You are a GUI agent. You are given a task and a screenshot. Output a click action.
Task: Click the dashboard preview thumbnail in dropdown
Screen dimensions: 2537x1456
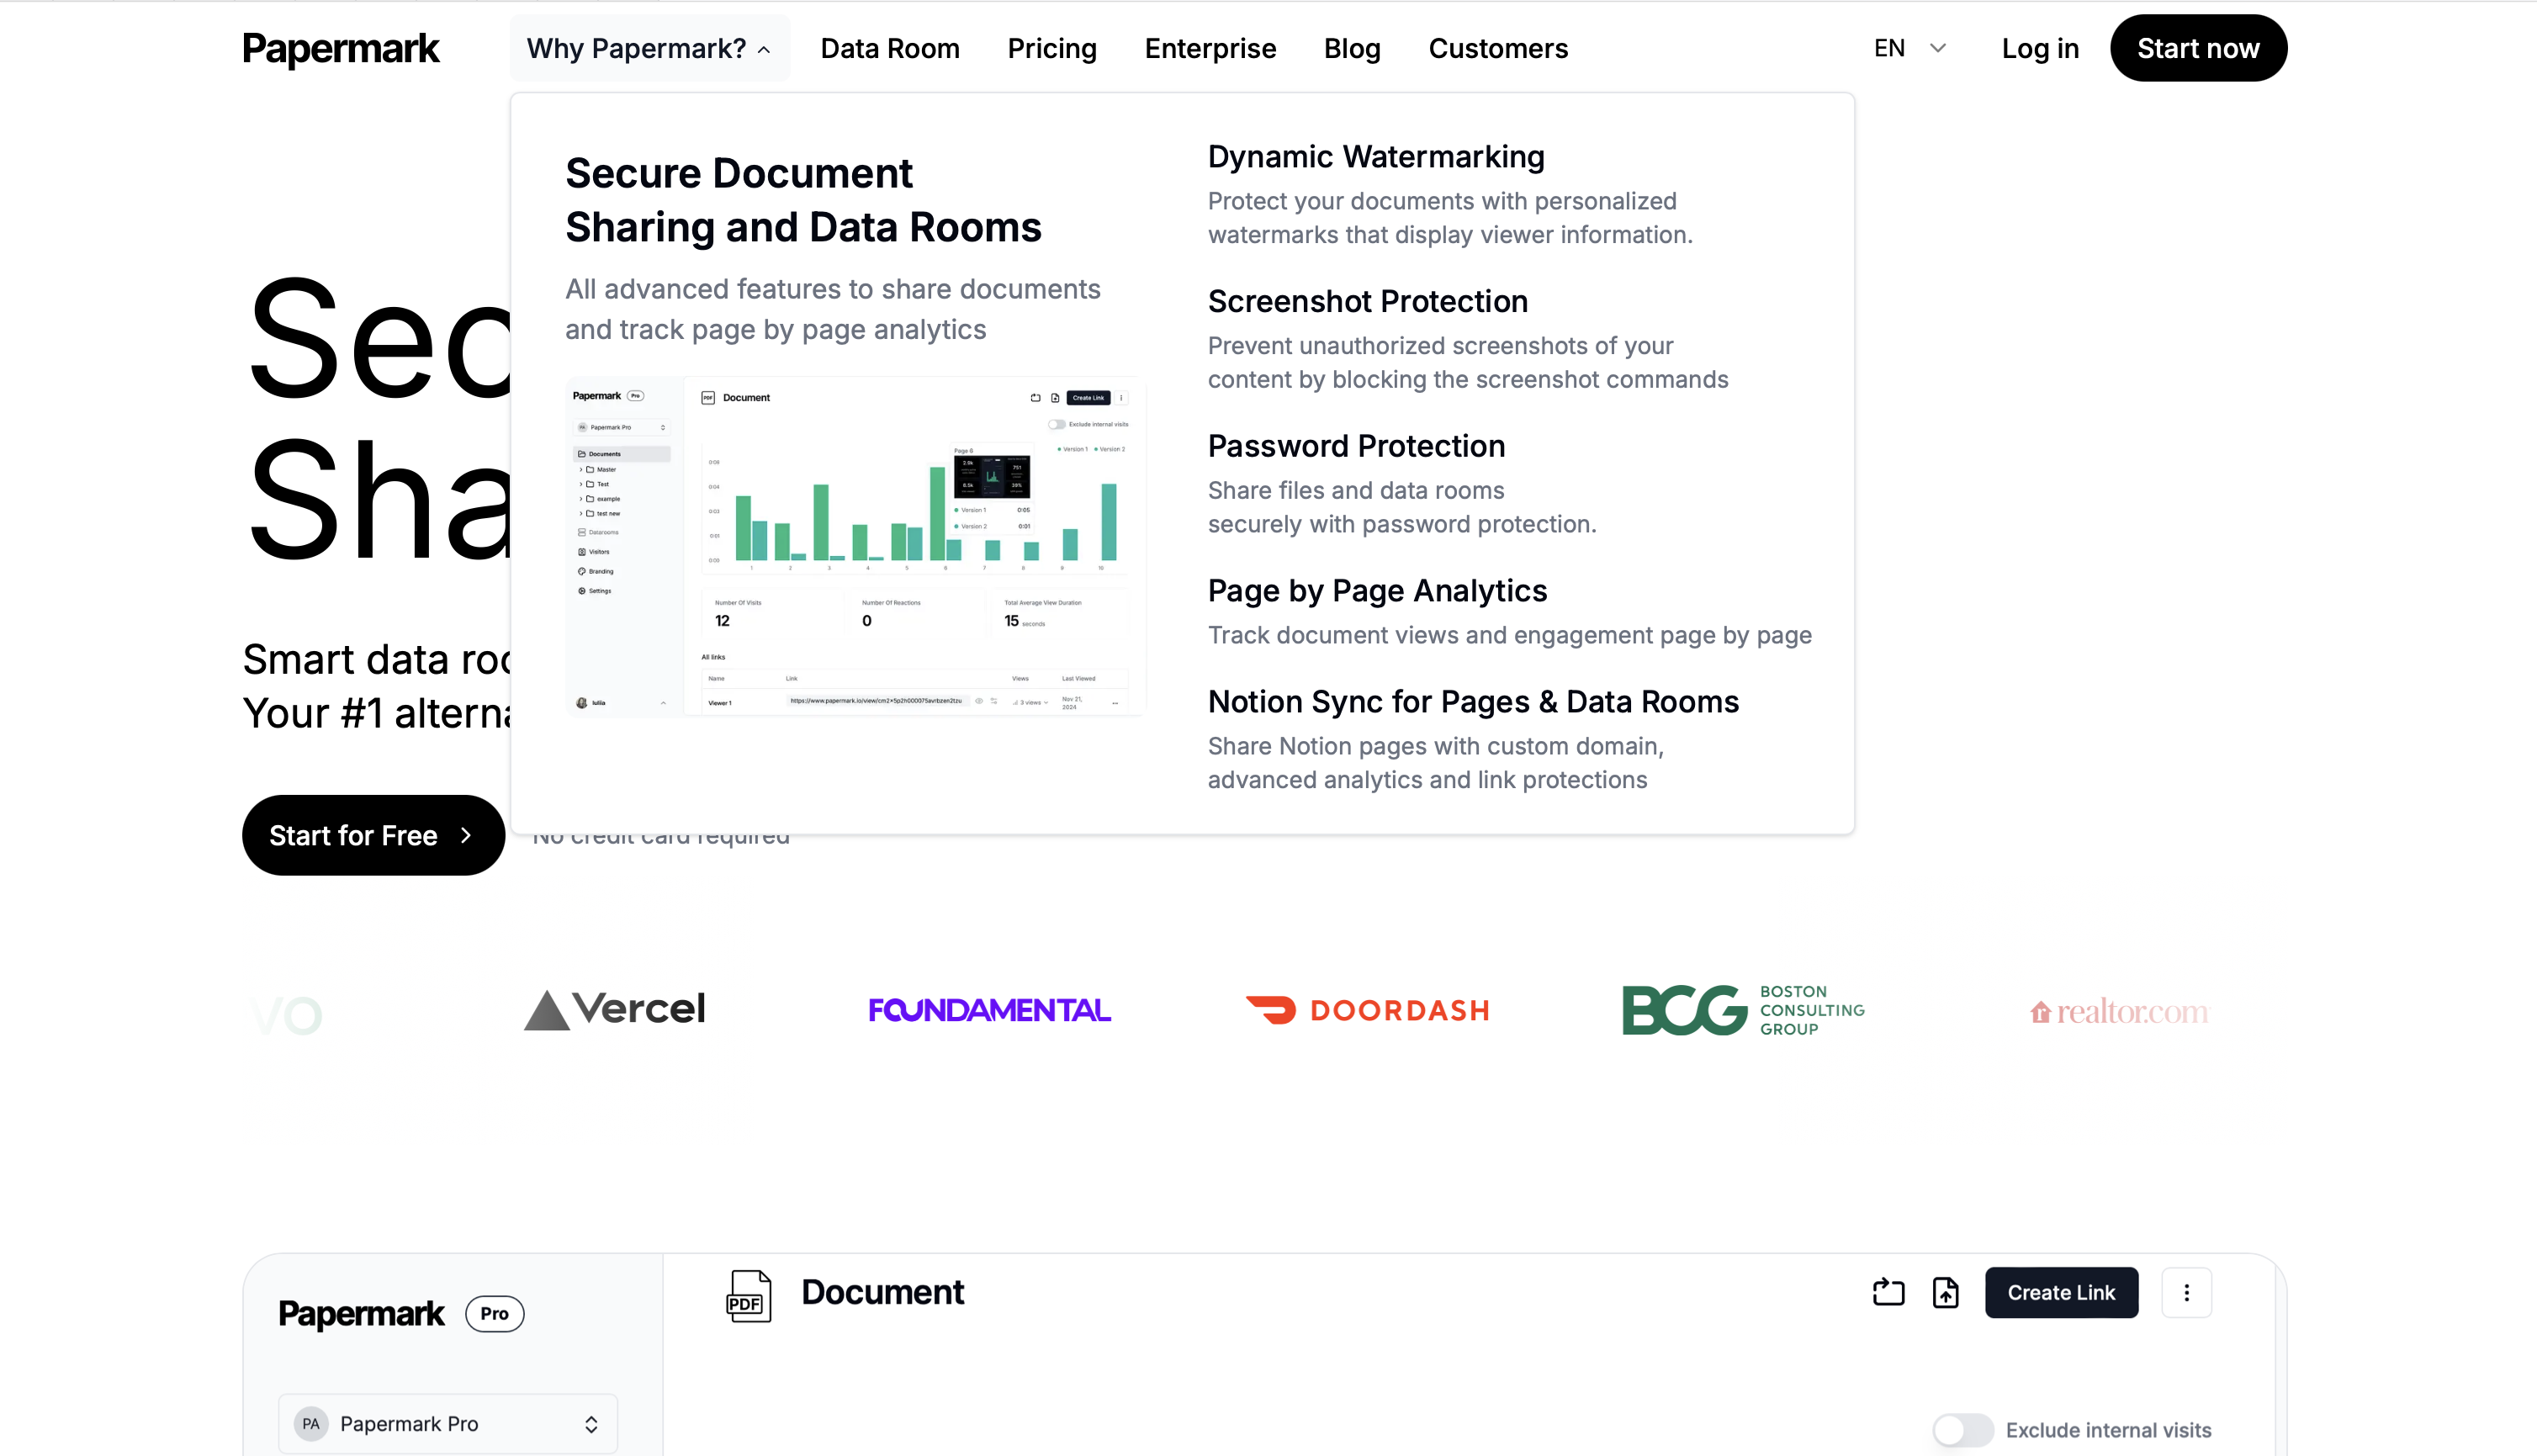point(854,546)
